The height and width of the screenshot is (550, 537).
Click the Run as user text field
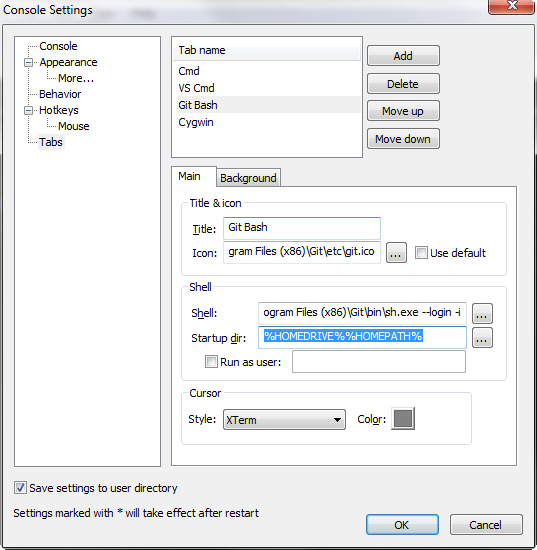[379, 362]
